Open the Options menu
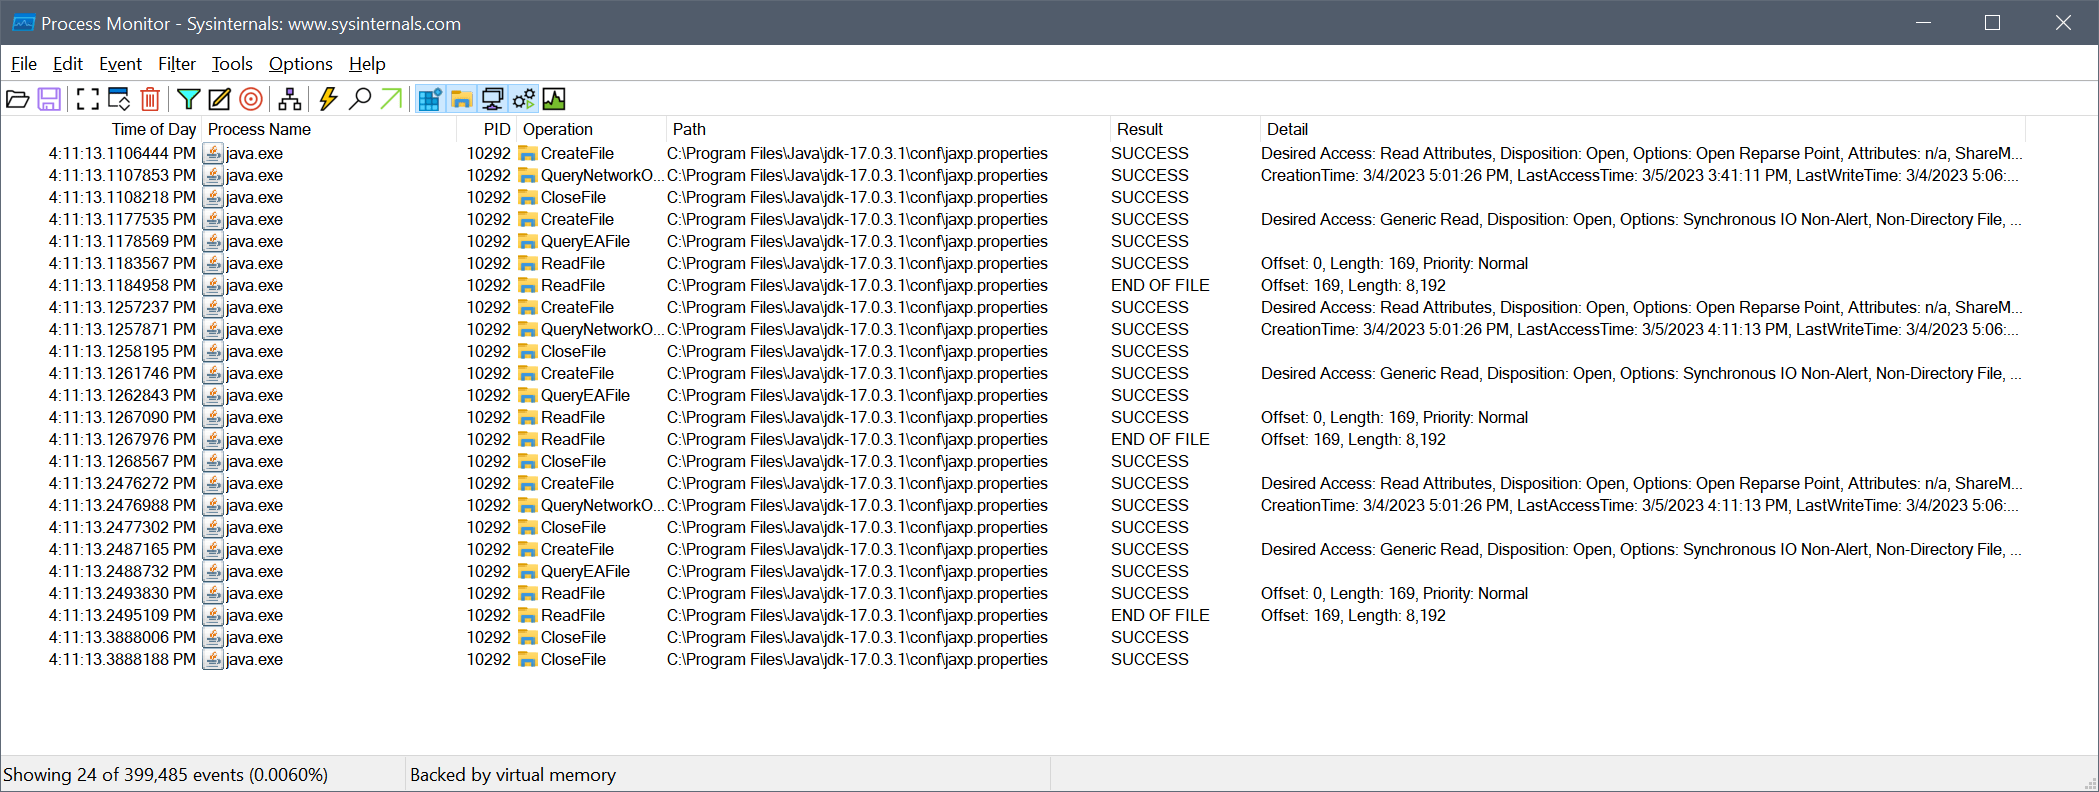The image size is (2099, 792). coord(301,64)
